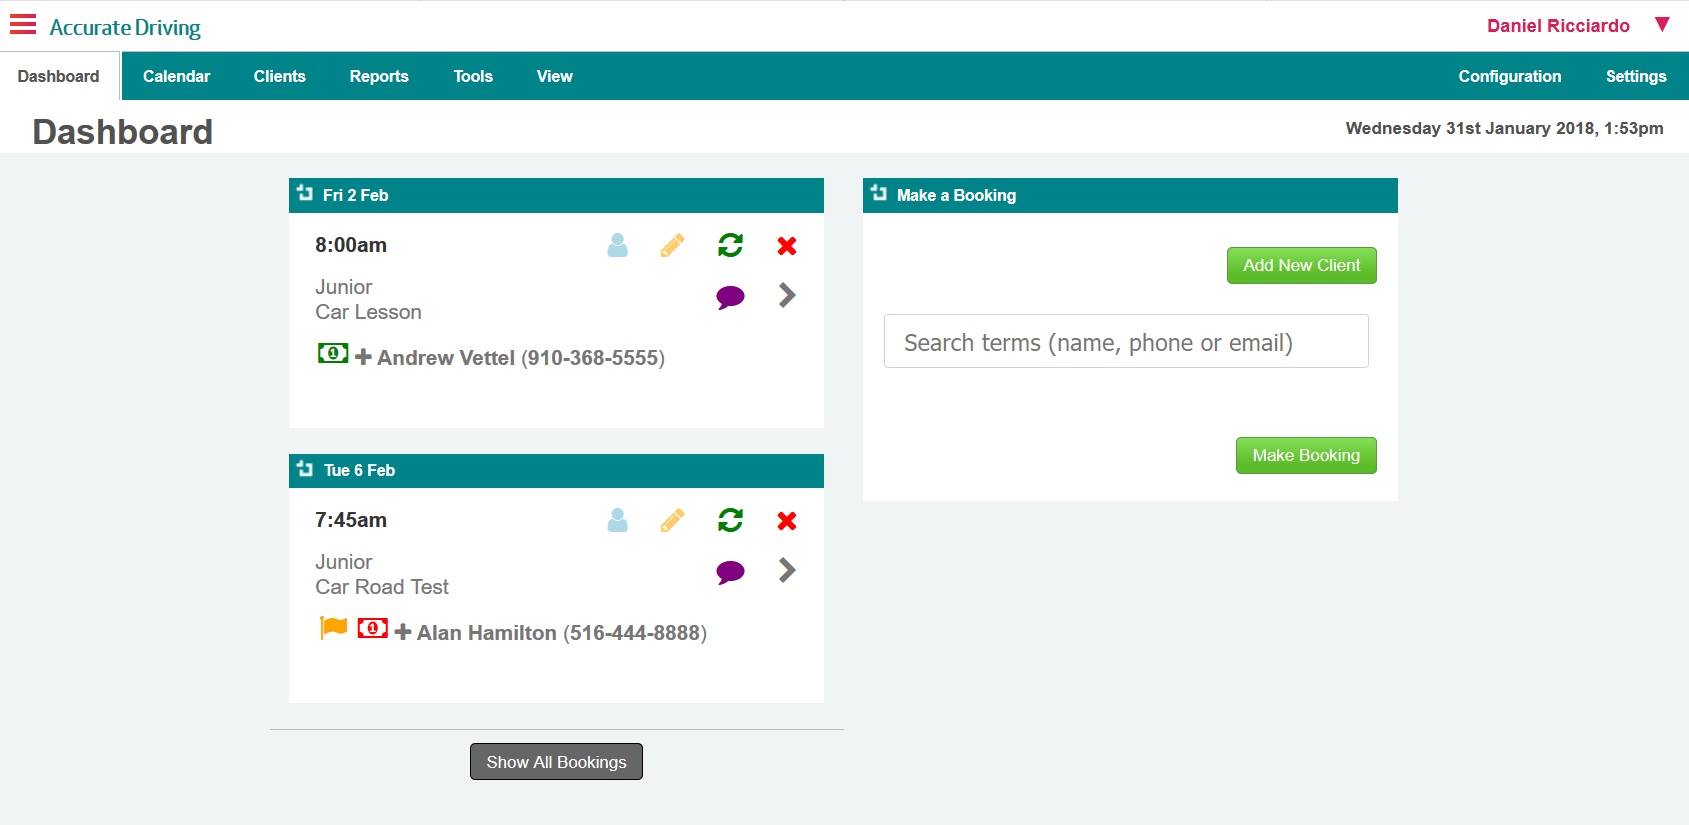The height and width of the screenshot is (825, 1689).
Task: Open the Tools menu
Action: click(x=473, y=76)
